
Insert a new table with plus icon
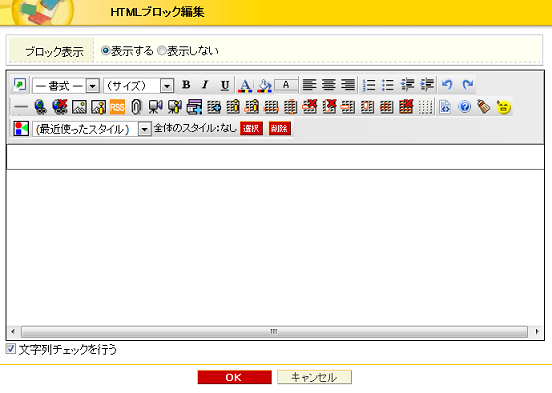click(214, 107)
